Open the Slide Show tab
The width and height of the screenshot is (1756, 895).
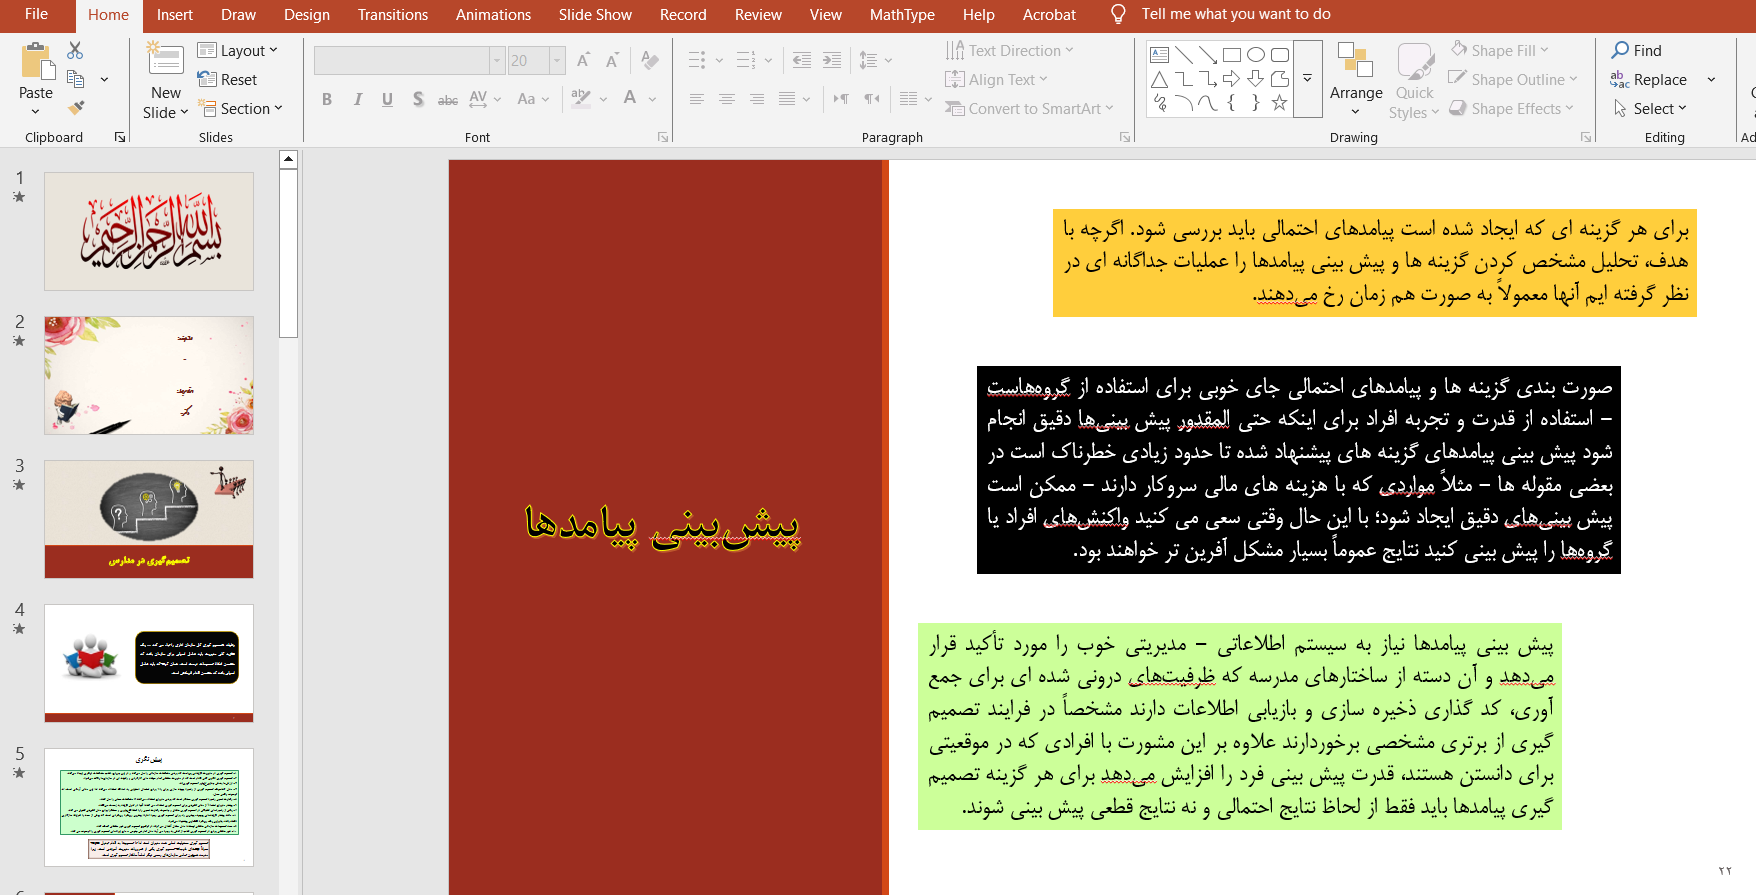click(595, 15)
